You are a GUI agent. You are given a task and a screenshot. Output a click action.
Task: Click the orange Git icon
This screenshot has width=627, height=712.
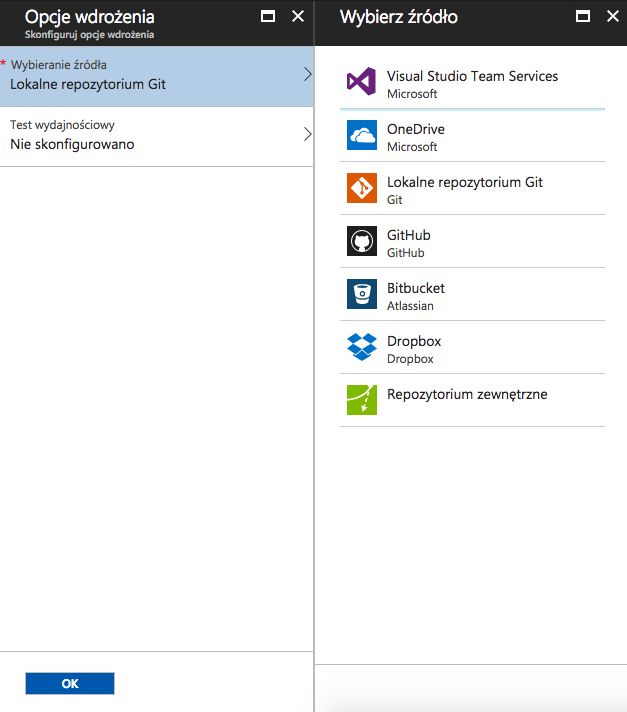click(x=361, y=188)
